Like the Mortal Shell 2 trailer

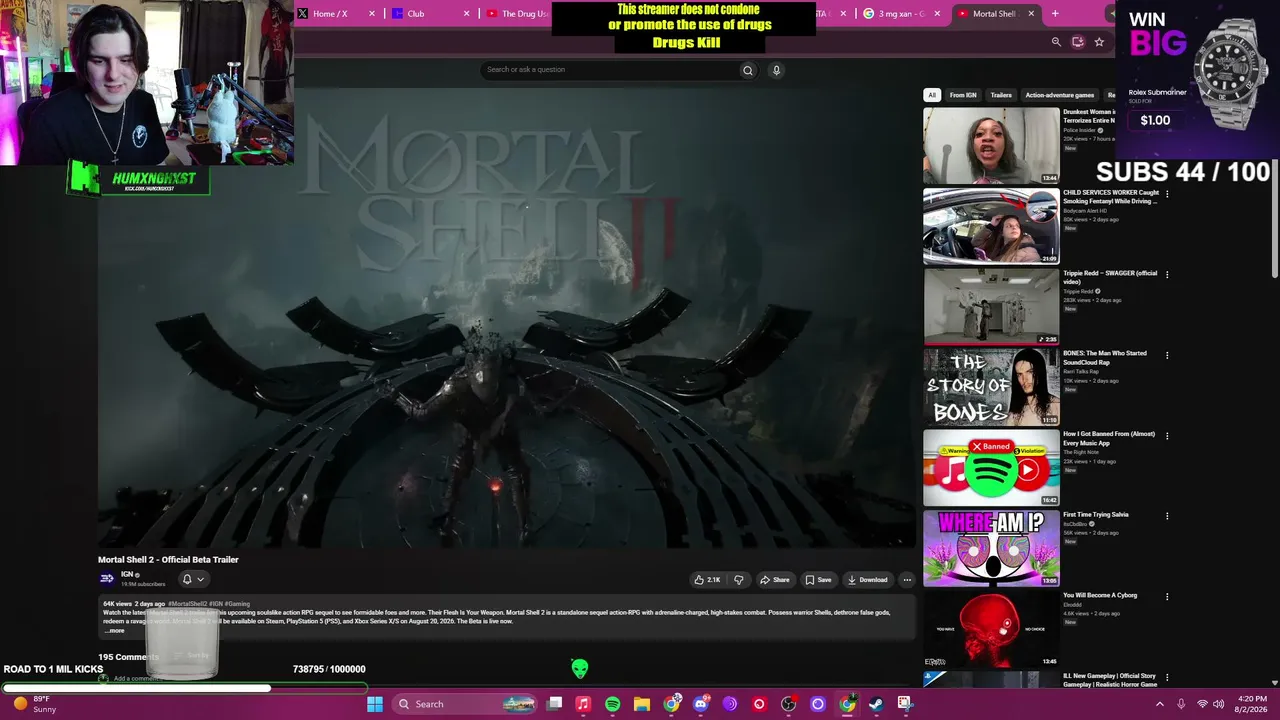click(706, 580)
